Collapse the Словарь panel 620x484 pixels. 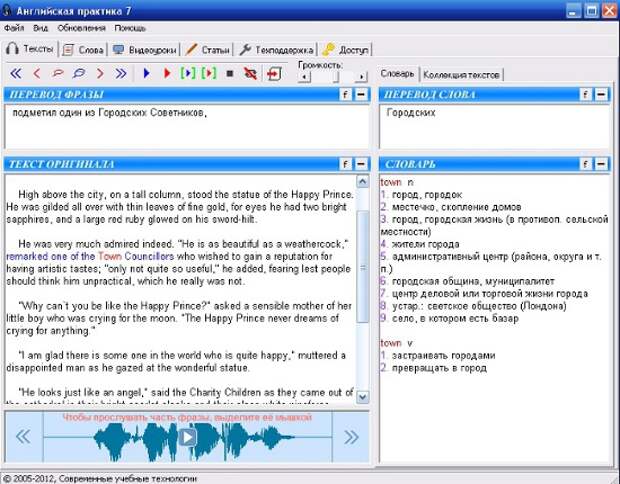601,163
